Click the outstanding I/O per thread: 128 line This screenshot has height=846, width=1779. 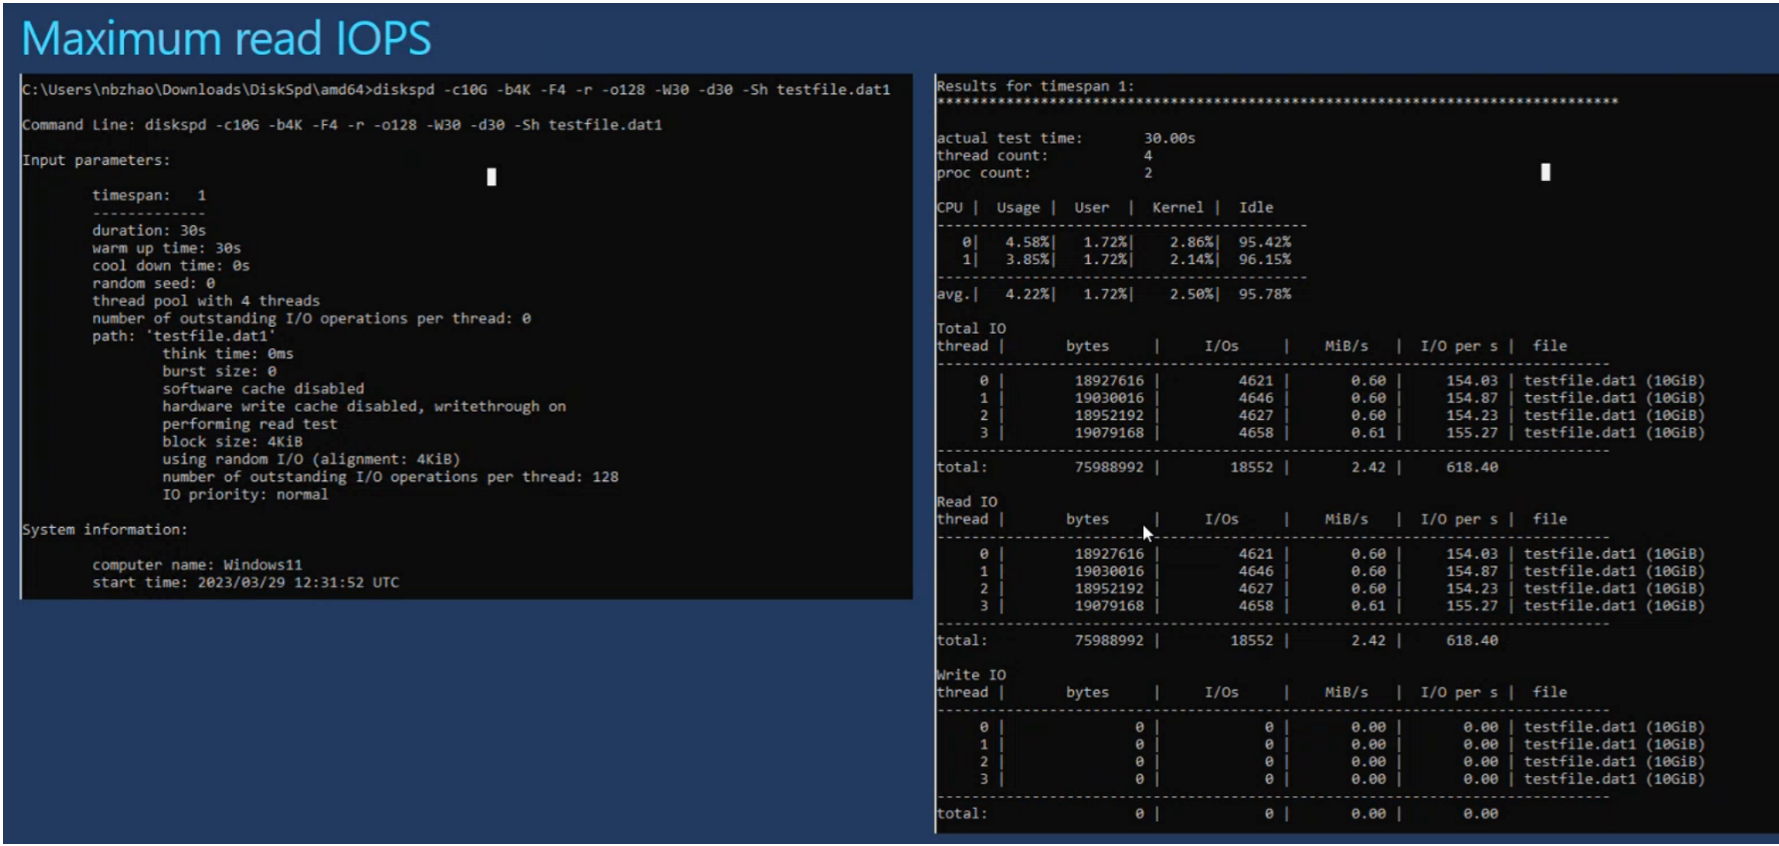[x=390, y=477]
